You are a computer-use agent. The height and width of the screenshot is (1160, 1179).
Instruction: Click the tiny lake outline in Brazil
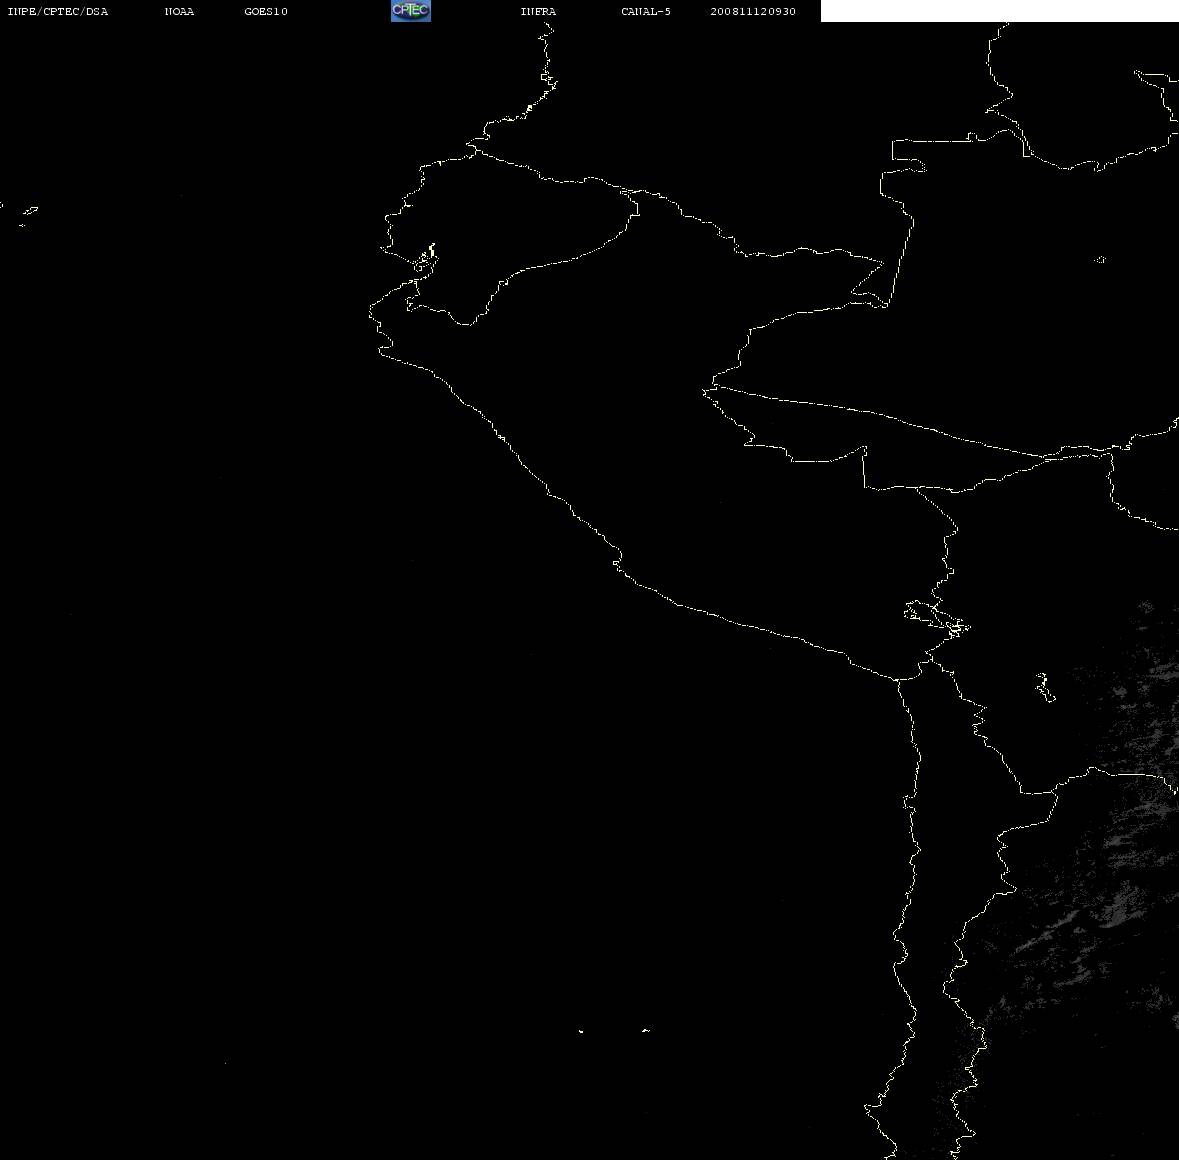(x=1099, y=259)
